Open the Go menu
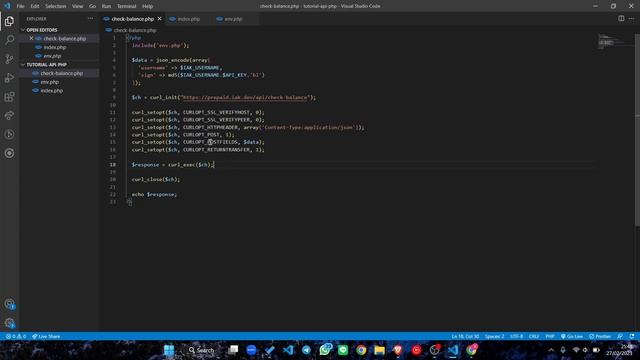 click(93, 6)
